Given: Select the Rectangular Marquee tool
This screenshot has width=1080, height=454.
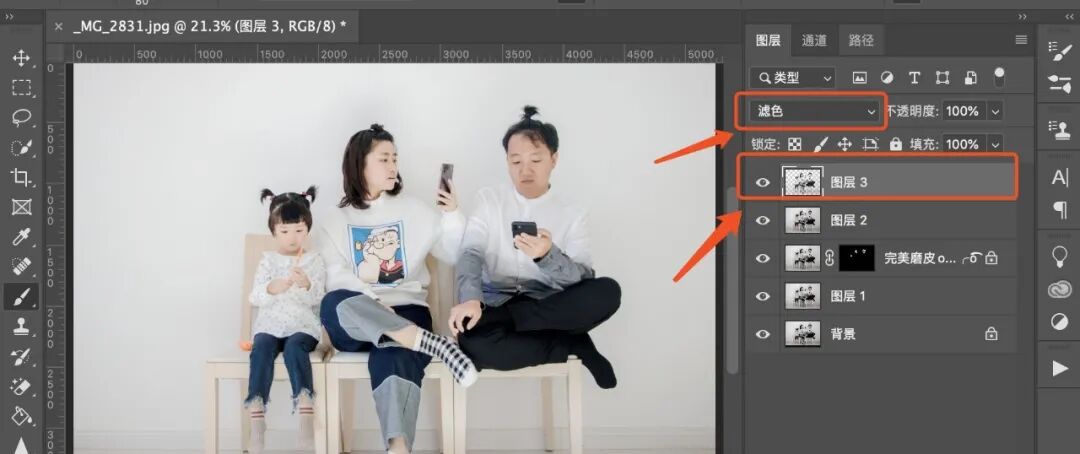Looking at the screenshot, I should coord(21,87).
